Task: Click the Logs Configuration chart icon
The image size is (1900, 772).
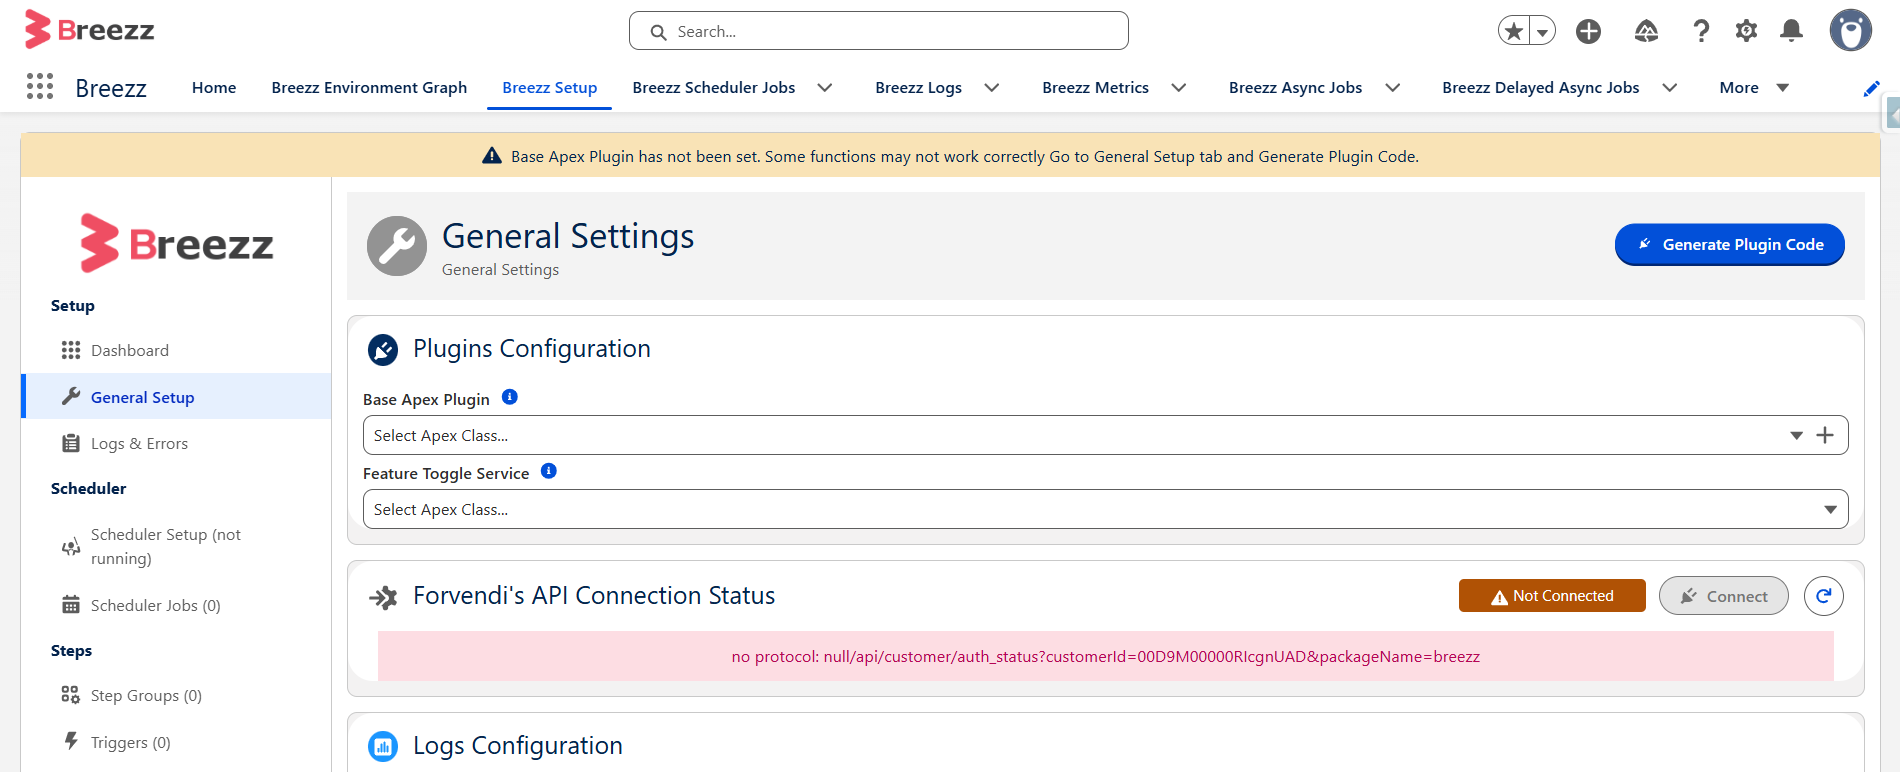Action: pos(383,746)
